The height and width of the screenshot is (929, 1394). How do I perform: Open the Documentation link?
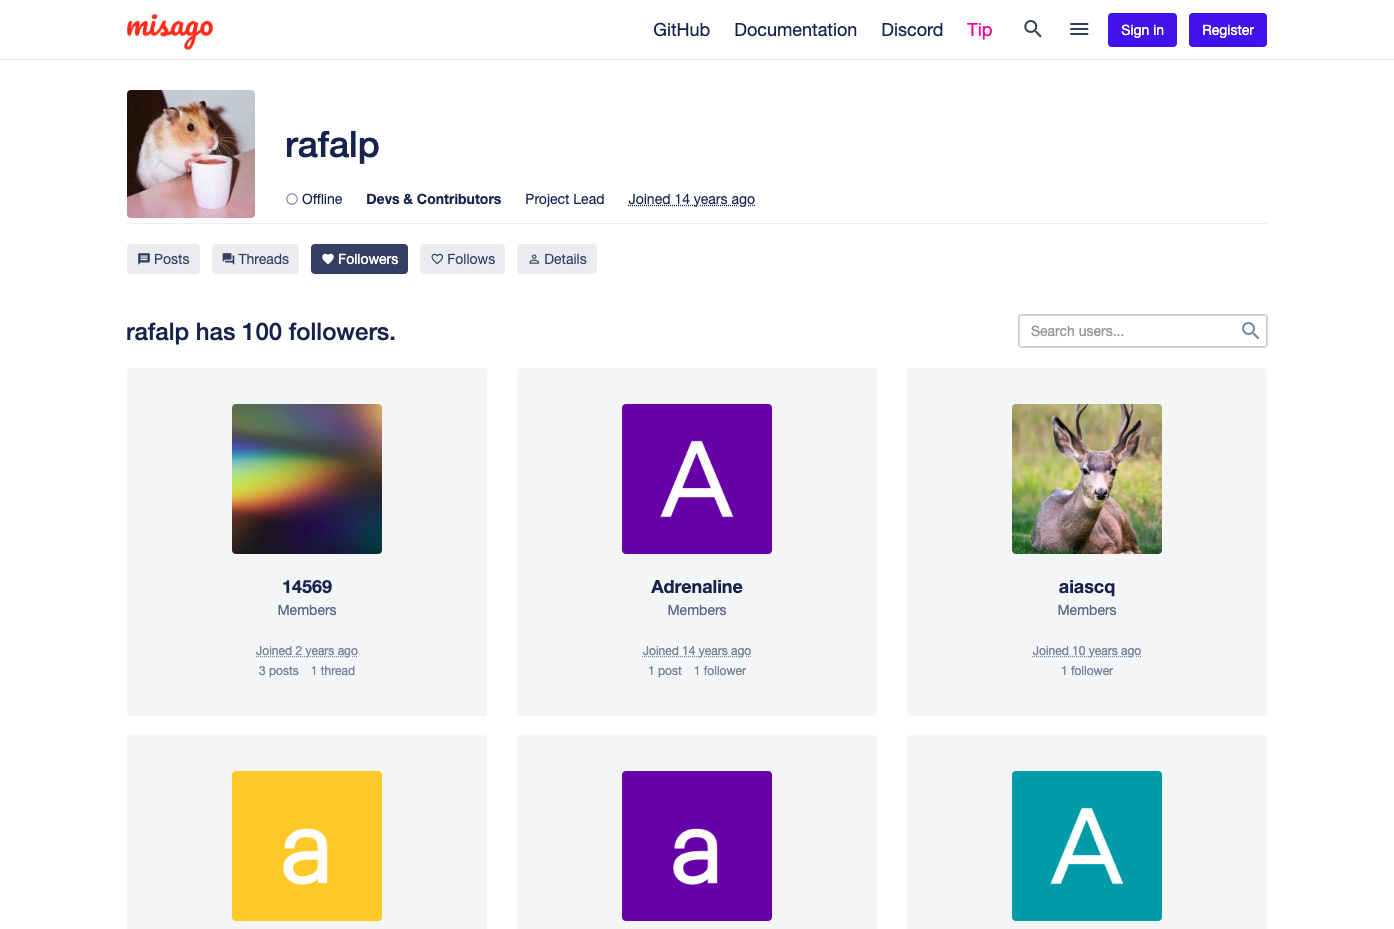click(x=795, y=30)
